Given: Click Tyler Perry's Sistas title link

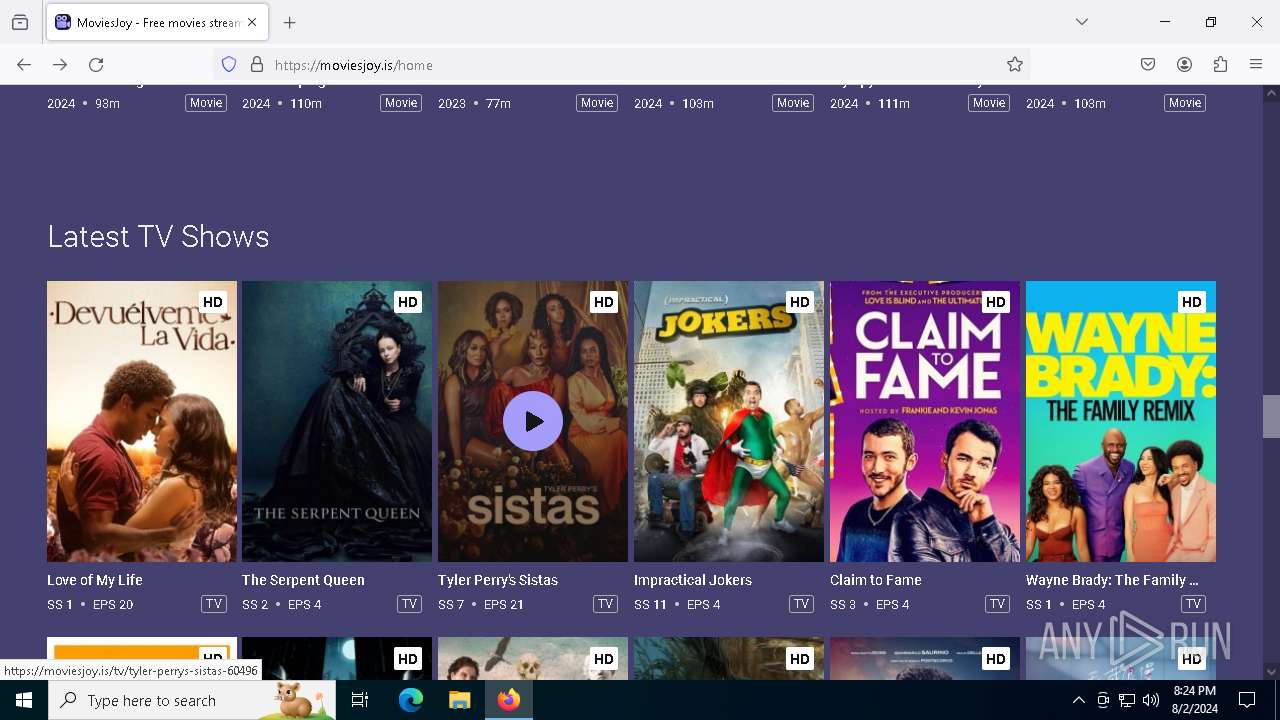Looking at the screenshot, I should pyautogui.click(x=498, y=580).
